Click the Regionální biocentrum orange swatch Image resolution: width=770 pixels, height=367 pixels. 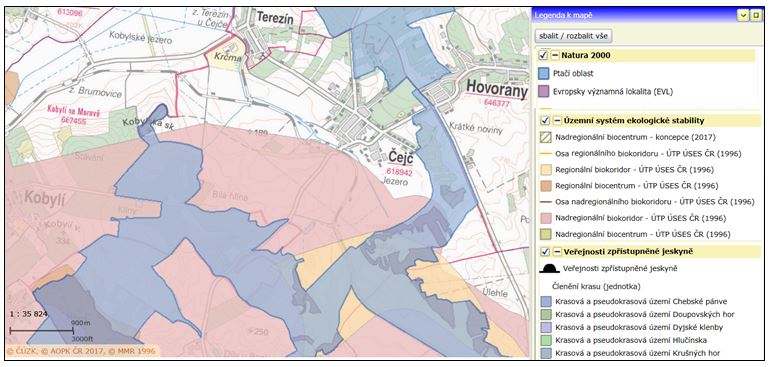click(x=545, y=186)
